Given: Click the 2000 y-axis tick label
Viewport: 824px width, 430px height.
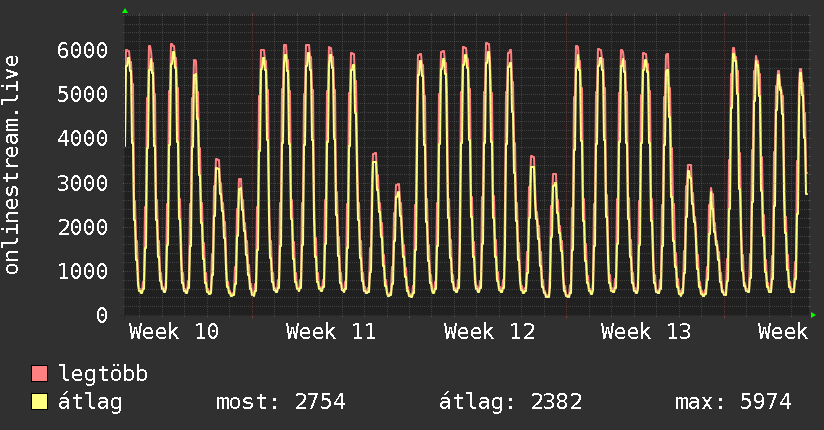Looking at the screenshot, I should point(83,228).
